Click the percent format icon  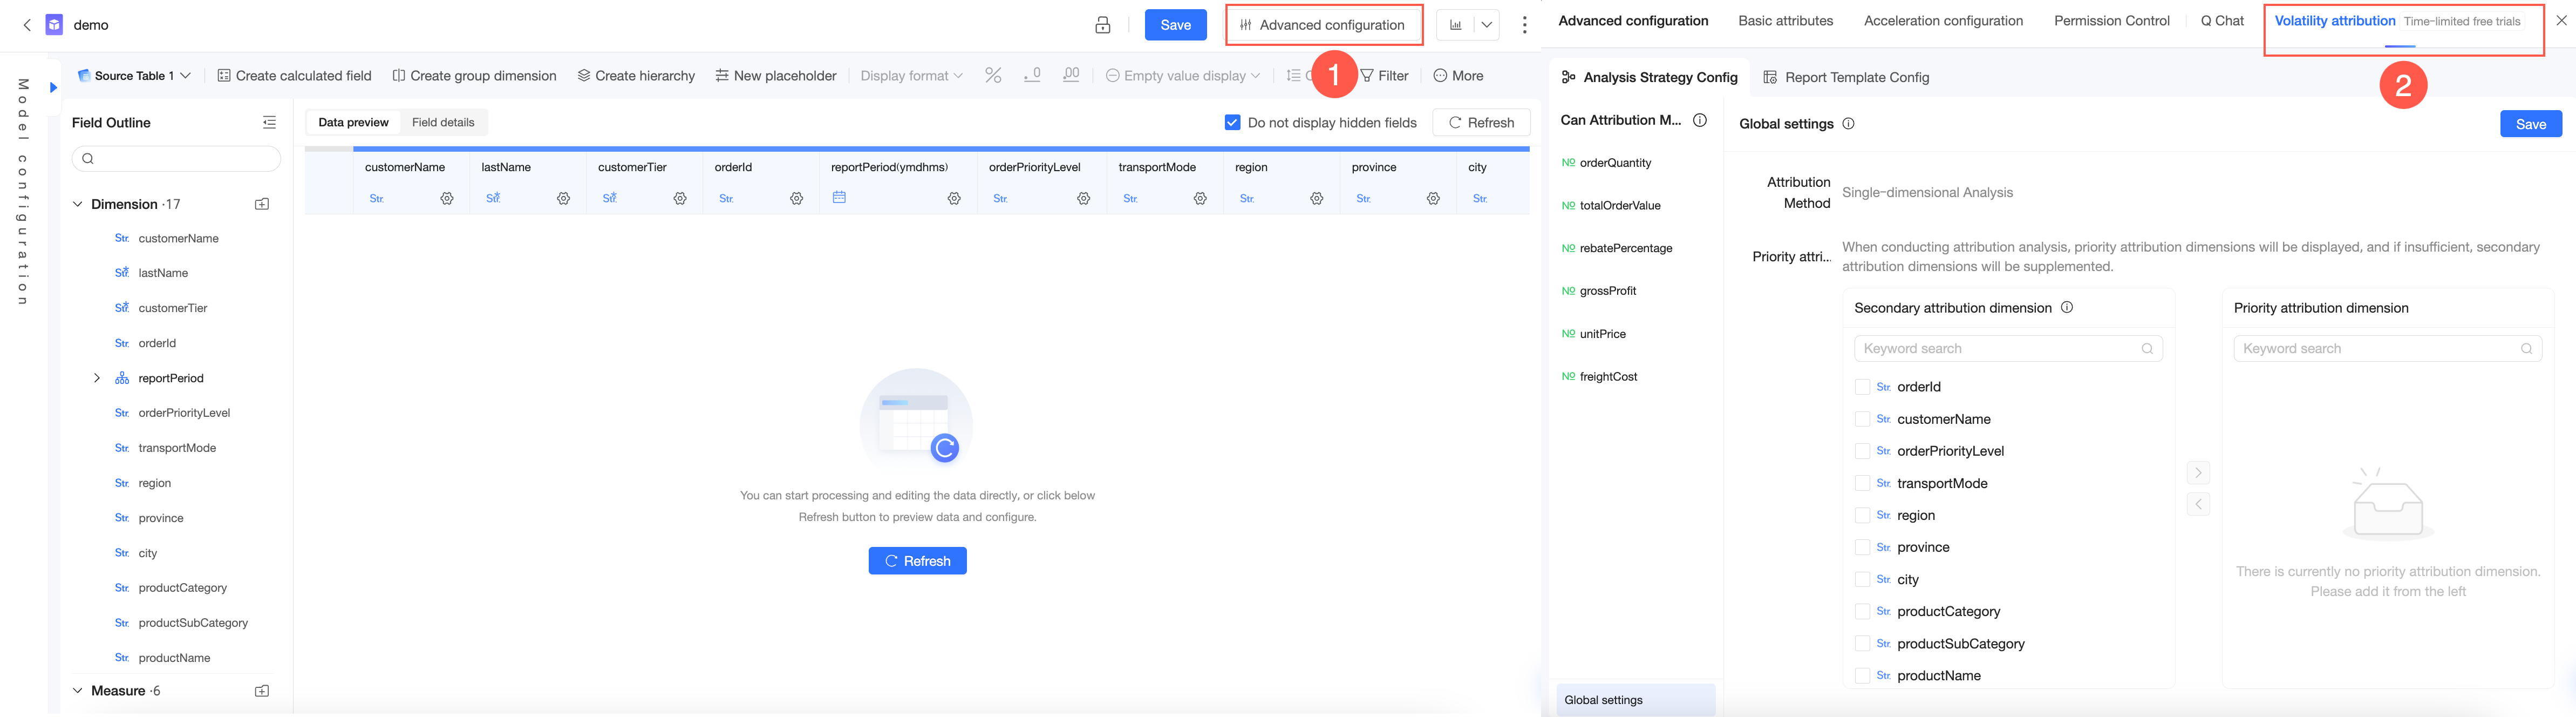point(992,76)
